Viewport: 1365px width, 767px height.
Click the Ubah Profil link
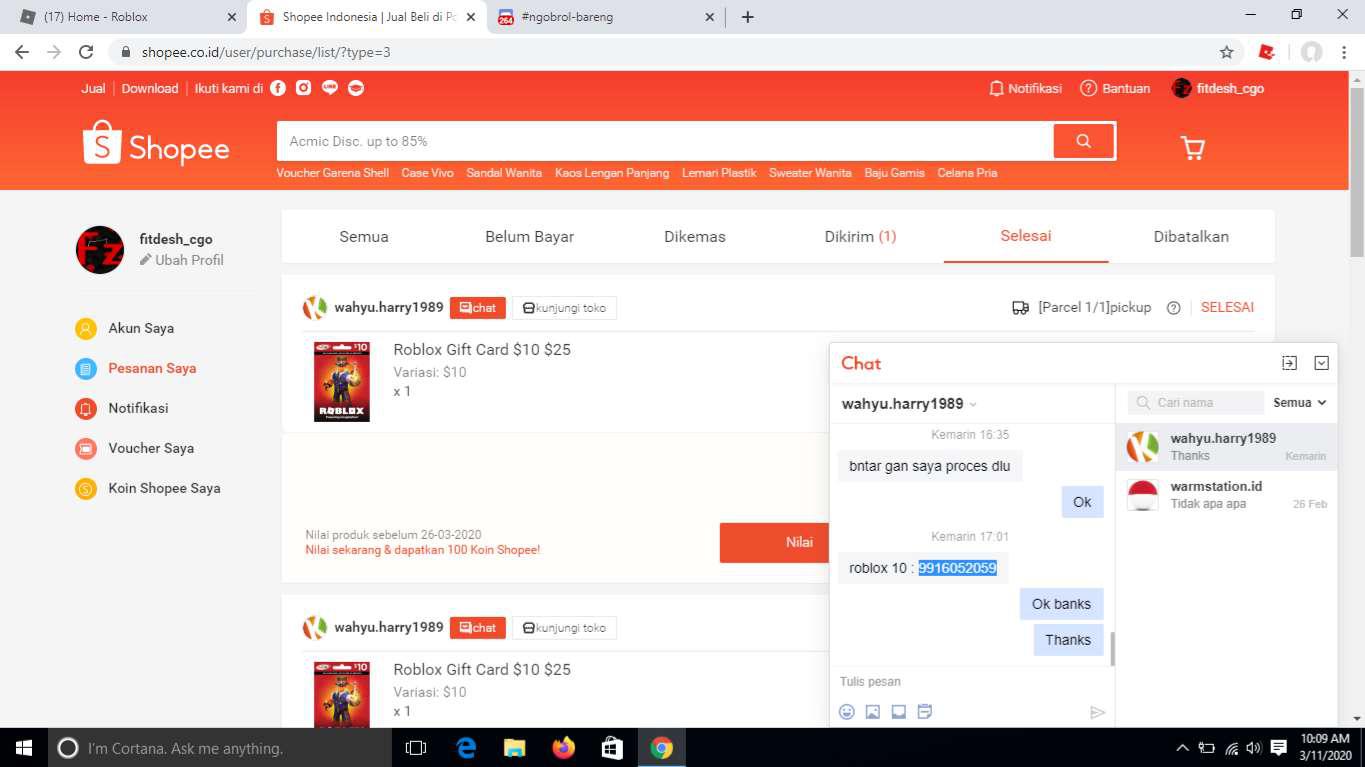[x=181, y=260]
